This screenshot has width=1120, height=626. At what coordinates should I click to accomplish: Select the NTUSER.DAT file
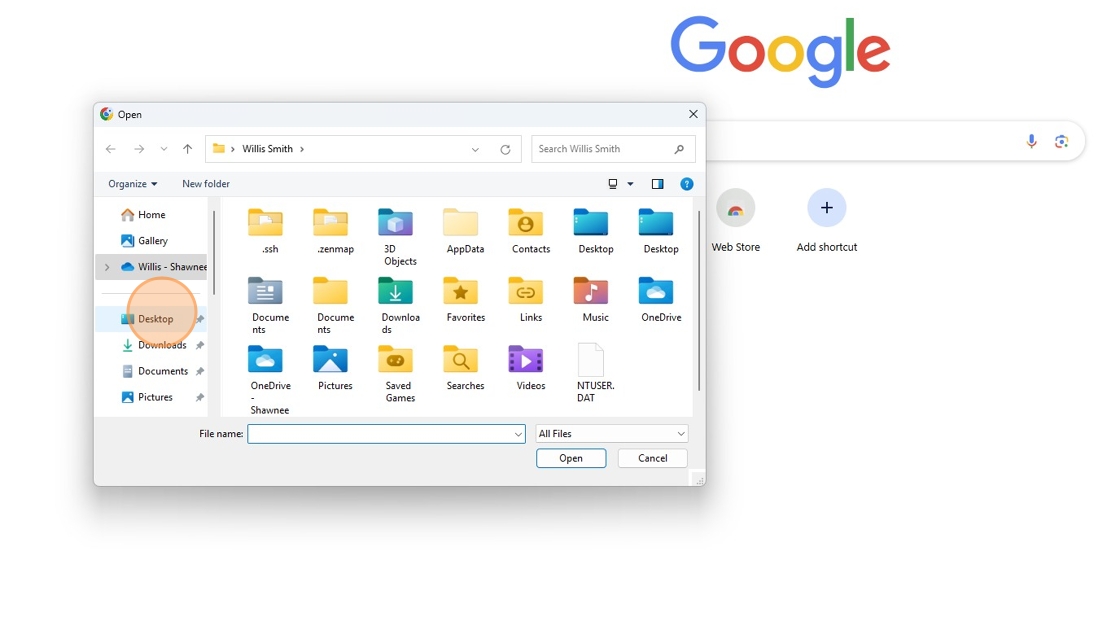pyautogui.click(x=595, y=374)
